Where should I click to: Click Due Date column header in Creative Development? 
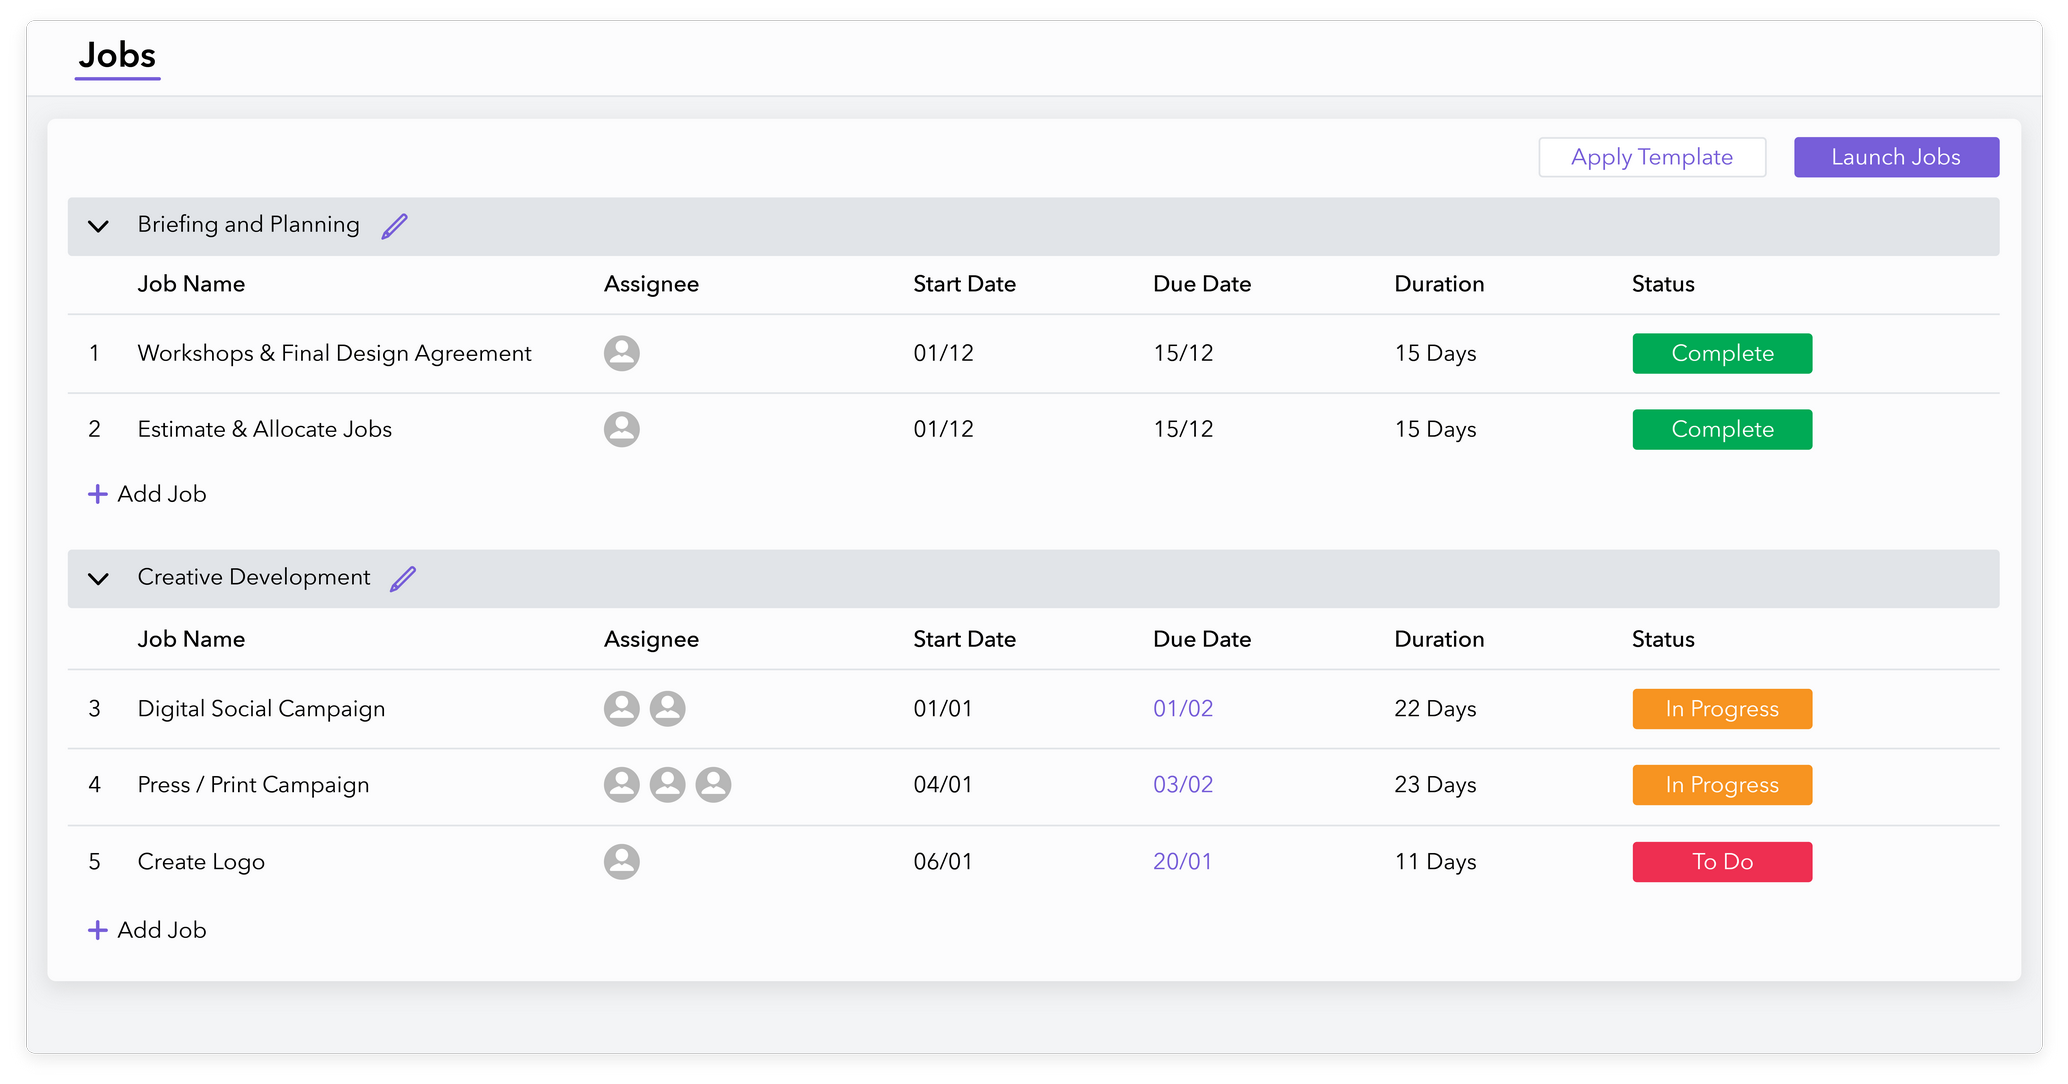1202,639
